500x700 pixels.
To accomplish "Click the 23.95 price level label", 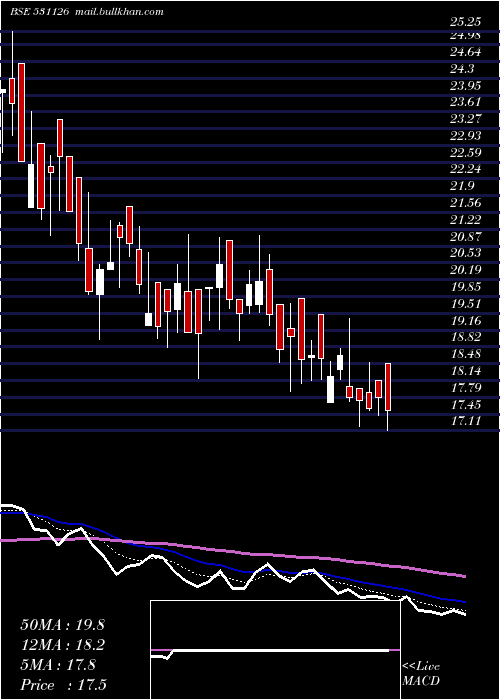I will point(467,85).
